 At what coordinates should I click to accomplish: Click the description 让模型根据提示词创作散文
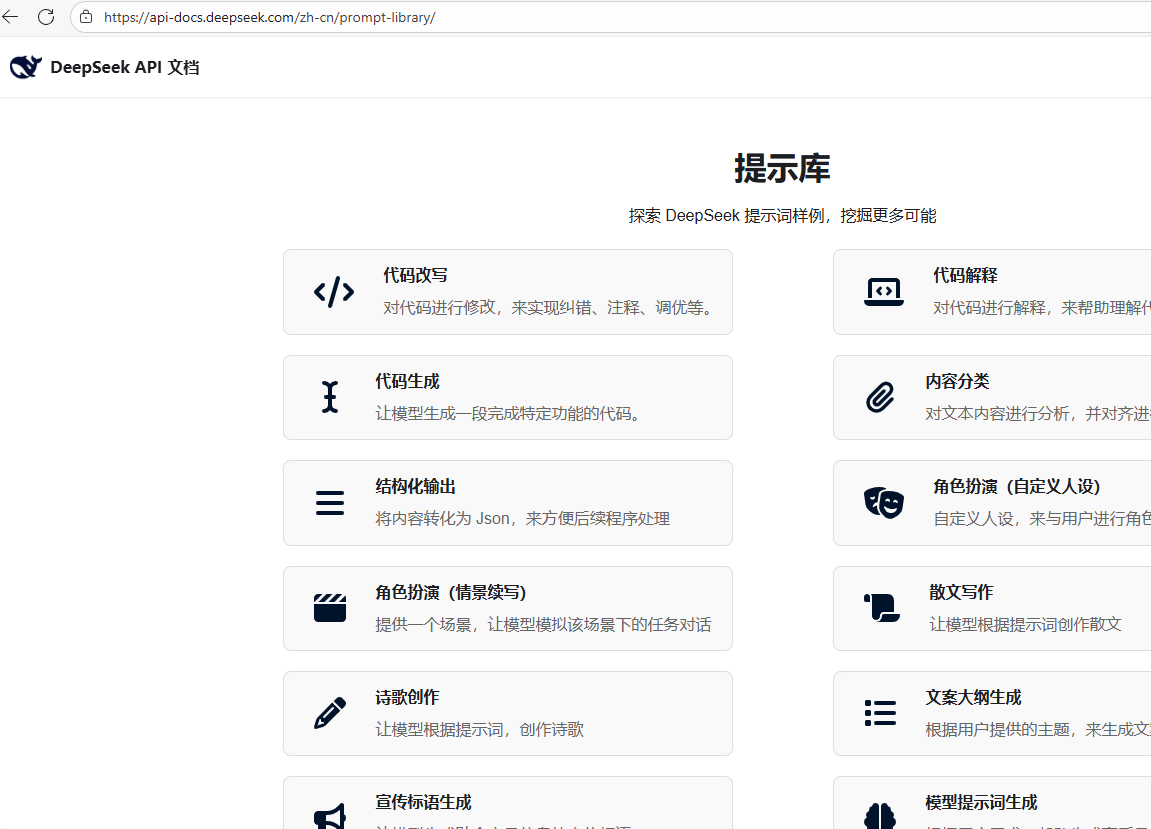(1025, 624)
